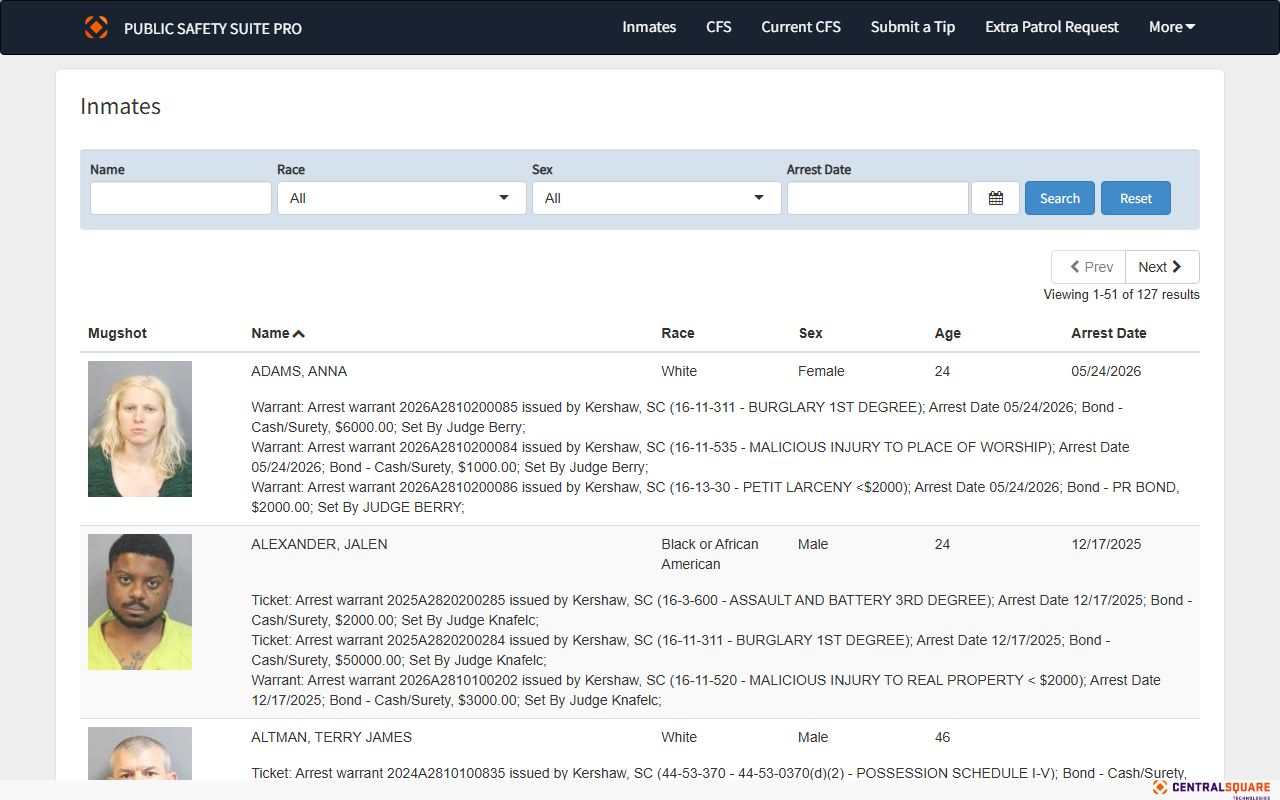Screen dimensions: 1280x800
Task: Click the CentralSquare logo in footer
Action: [x=1211, y=789]
